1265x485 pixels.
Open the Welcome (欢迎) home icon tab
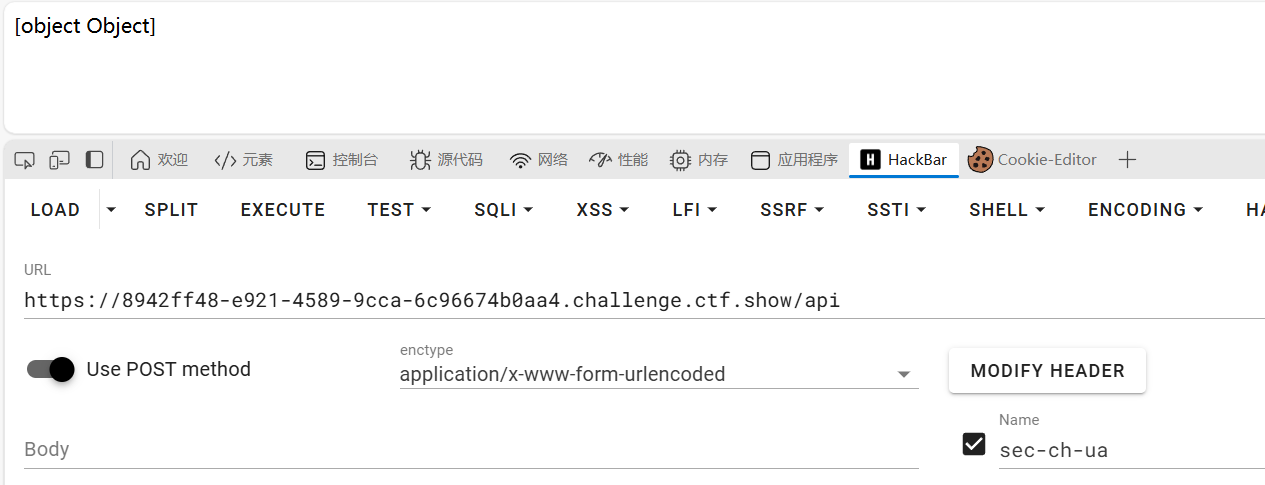159,160
